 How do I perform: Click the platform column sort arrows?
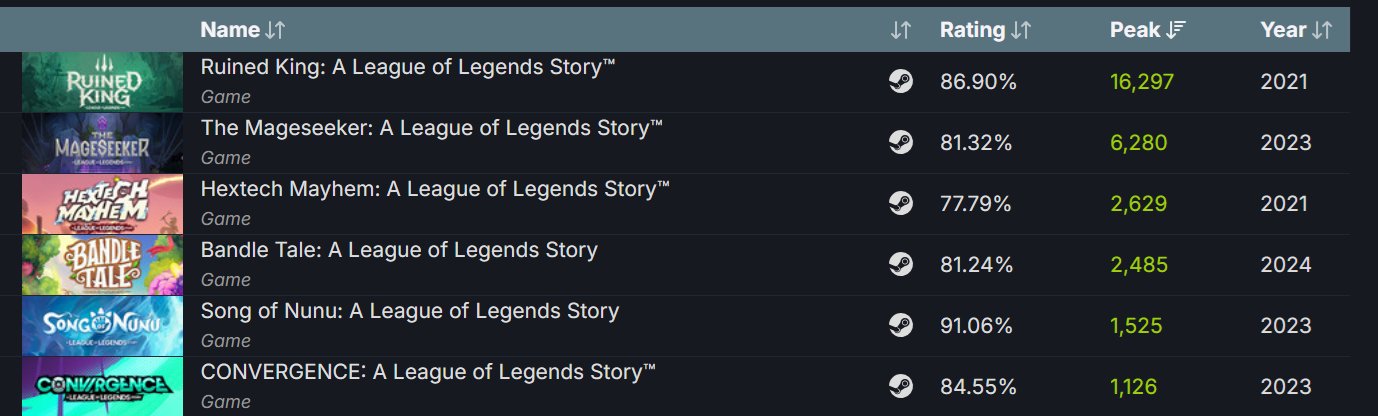[x=900, y=30]
